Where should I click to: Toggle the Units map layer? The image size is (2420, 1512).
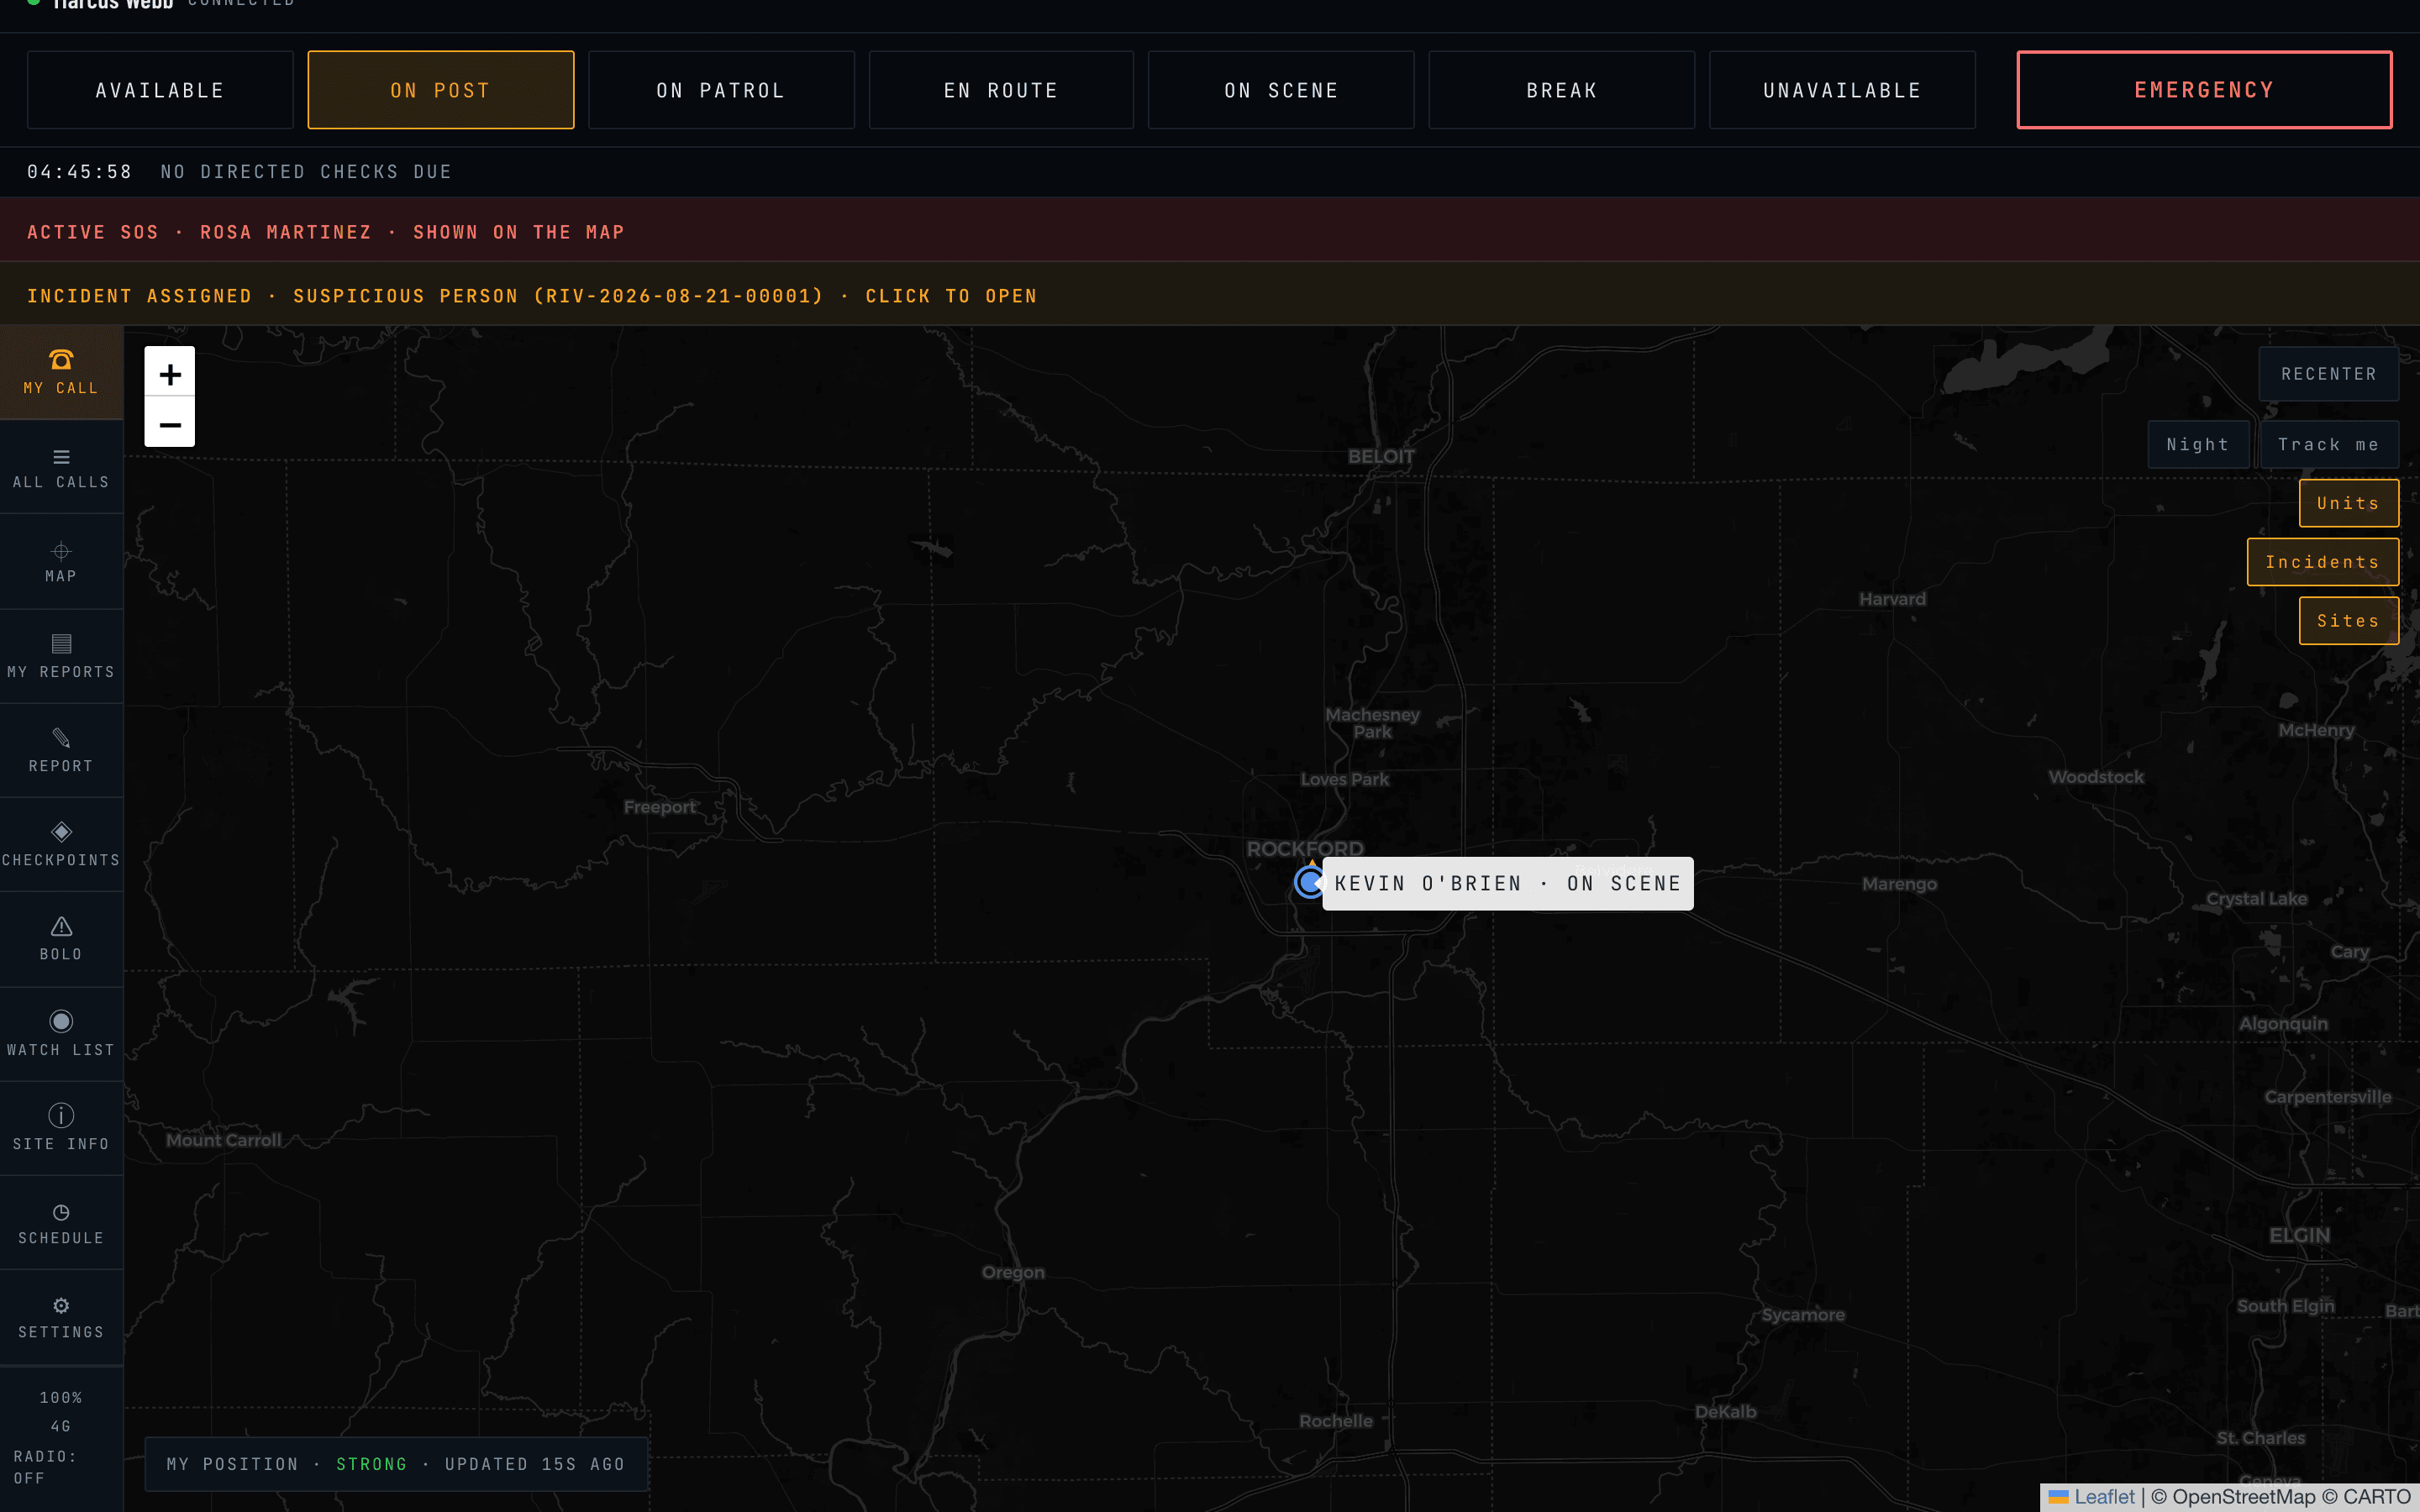click(x=2348, y=503)
